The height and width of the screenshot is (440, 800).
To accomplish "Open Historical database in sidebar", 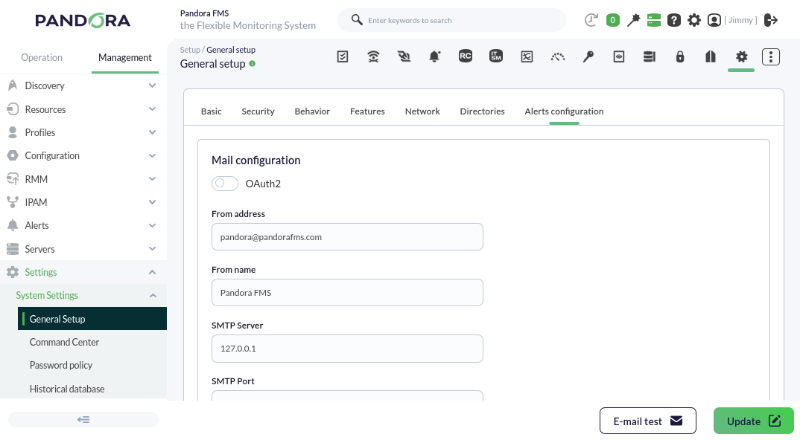I will click(67, 388).
